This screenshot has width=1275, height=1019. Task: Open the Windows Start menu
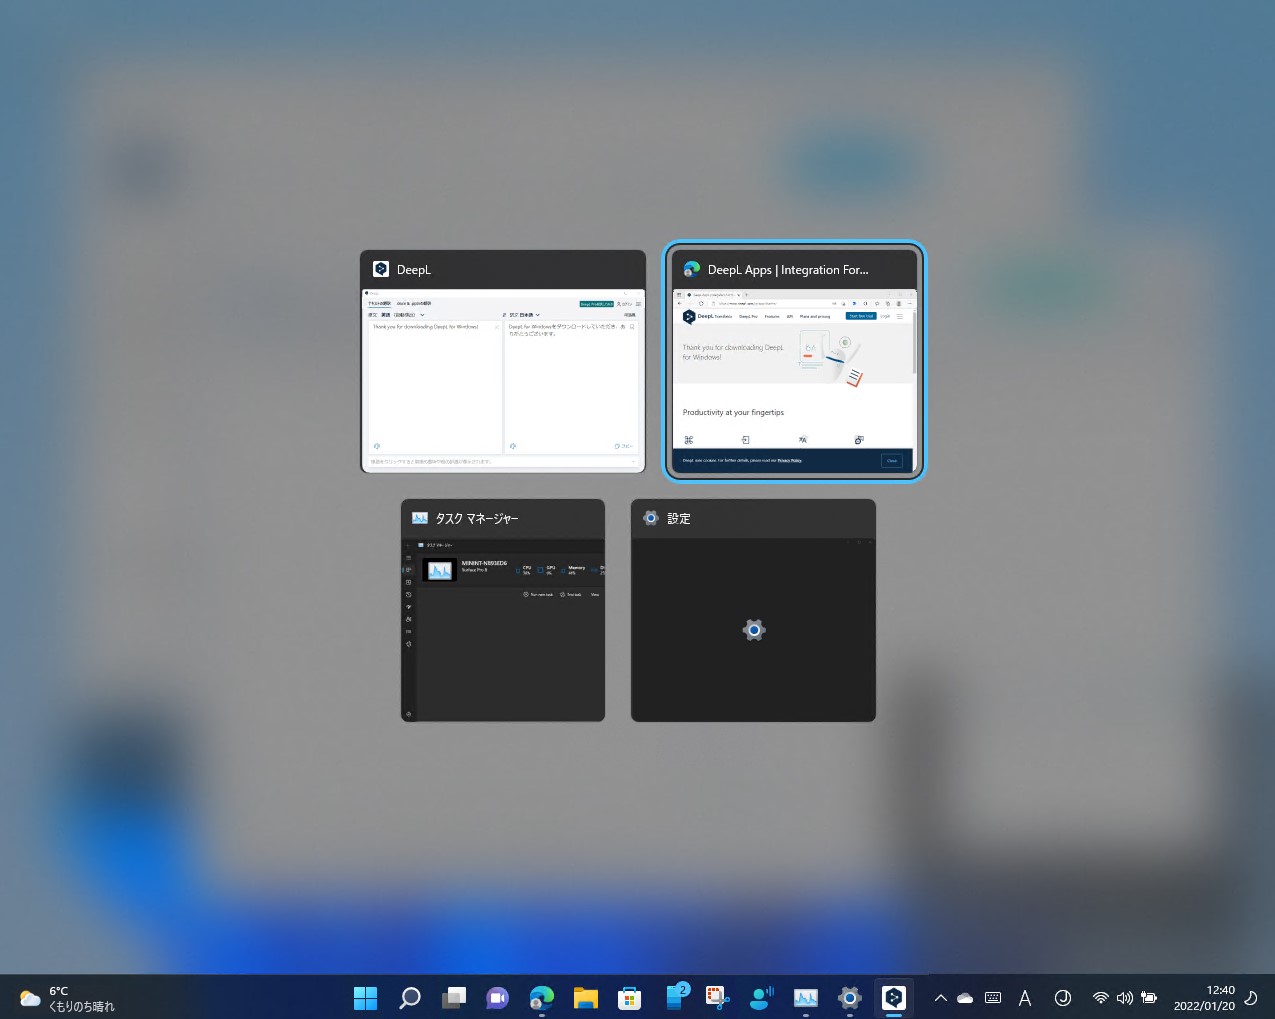tap(366, 997)
